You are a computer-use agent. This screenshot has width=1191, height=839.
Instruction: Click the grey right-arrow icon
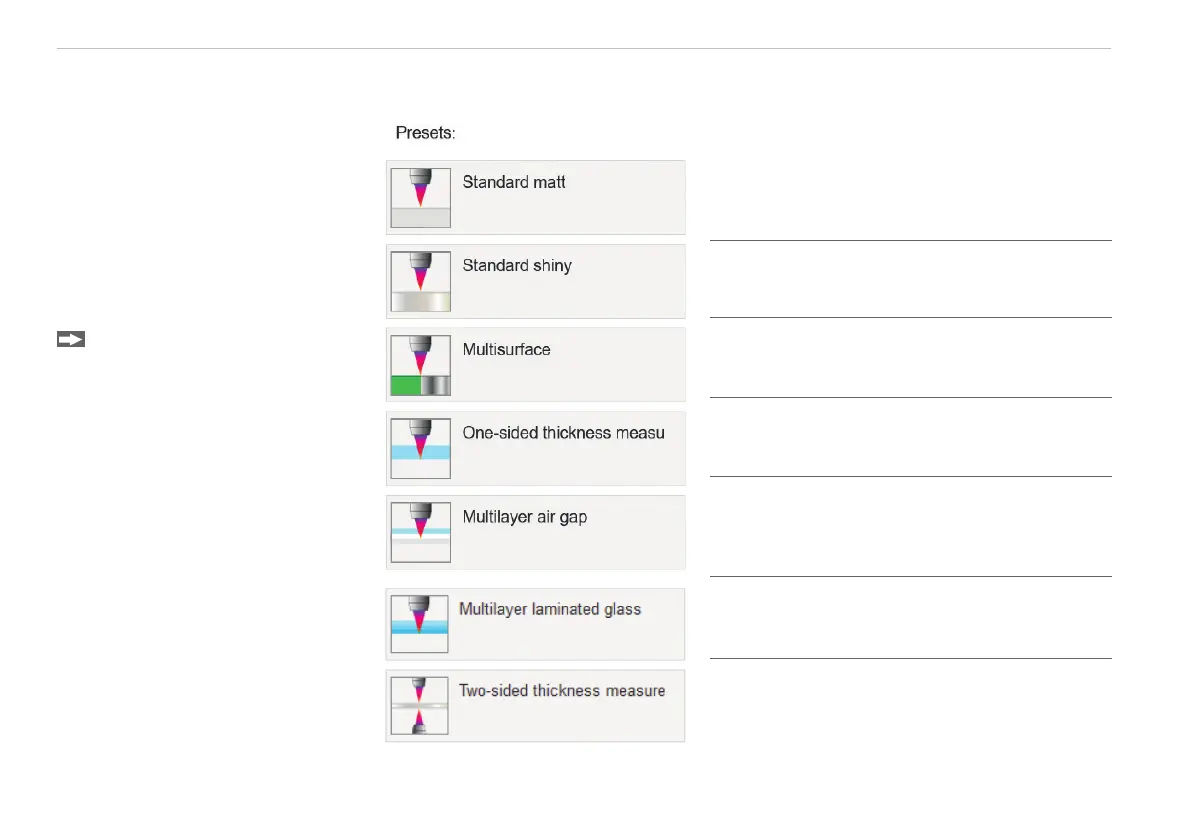(x=71, y=339)
